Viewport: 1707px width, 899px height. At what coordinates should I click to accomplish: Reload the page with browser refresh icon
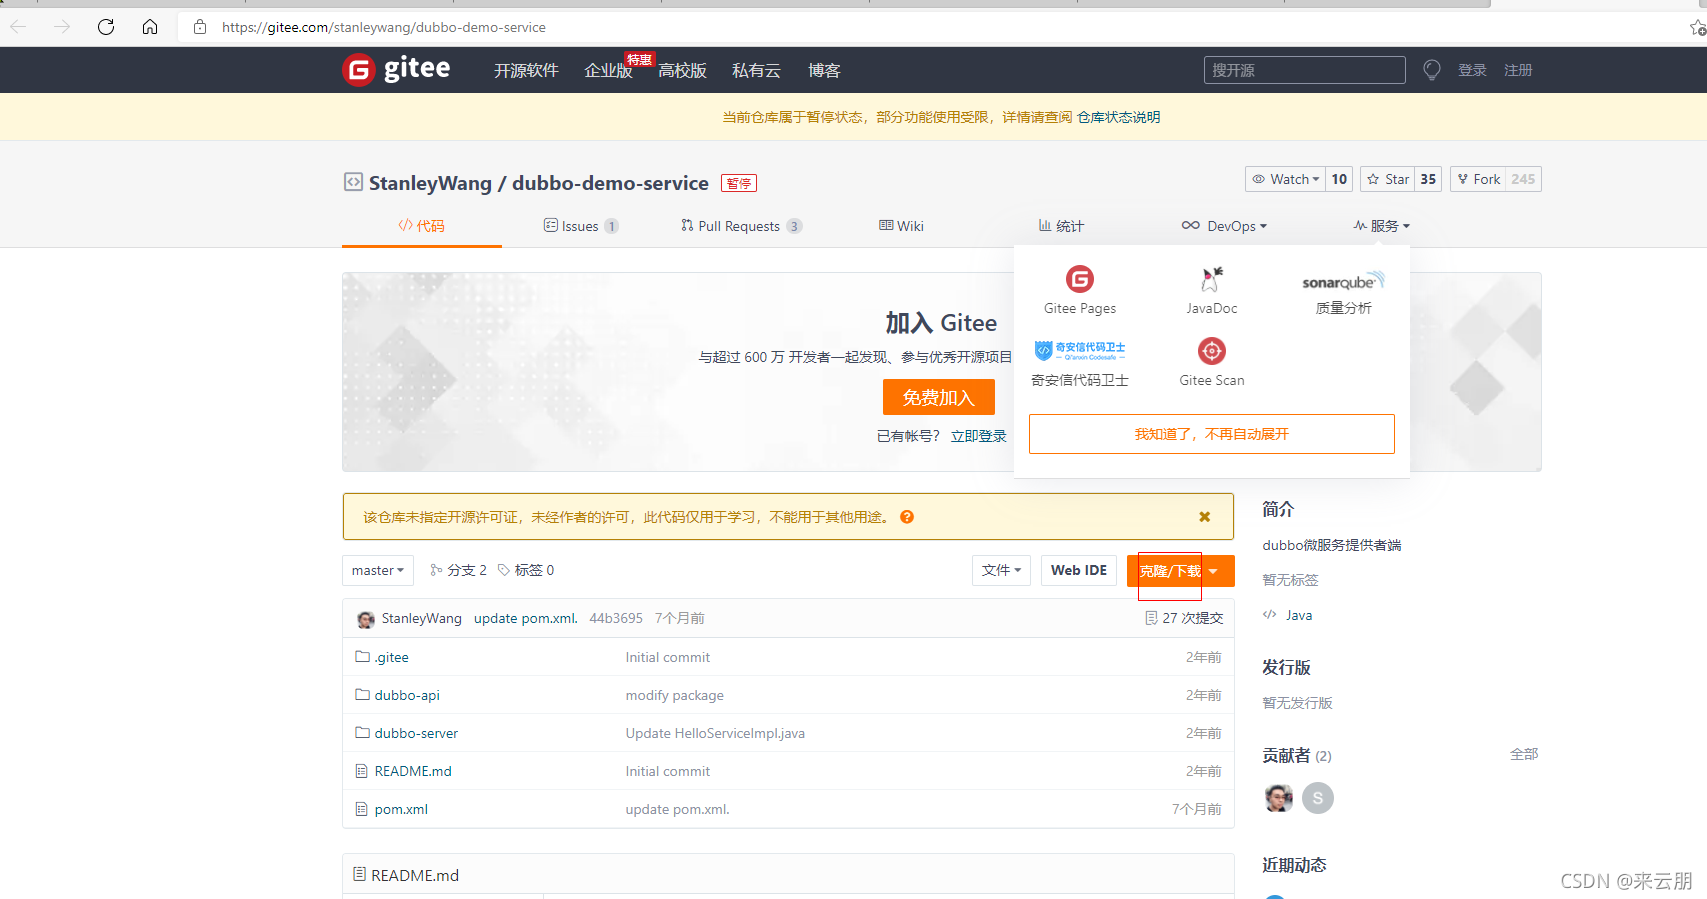[106, 27]
